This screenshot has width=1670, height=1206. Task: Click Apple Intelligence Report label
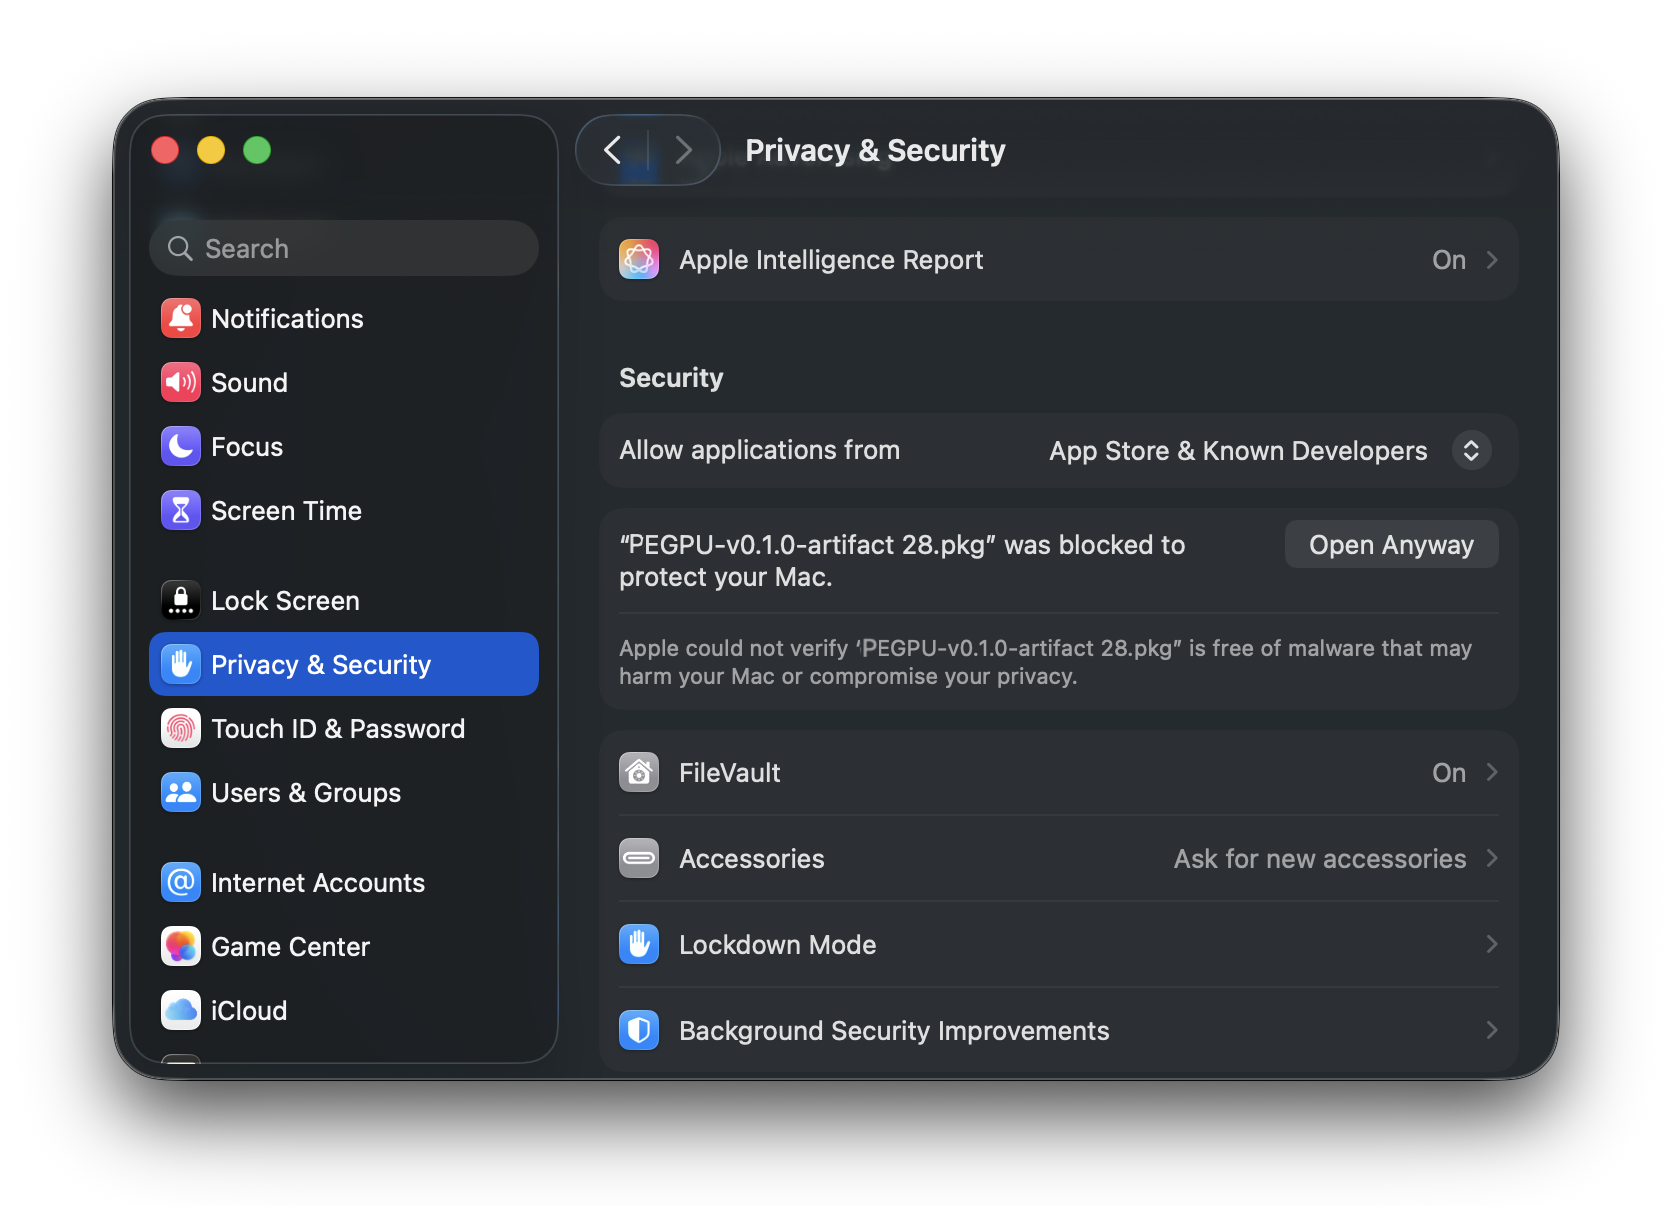pos(831,260)
